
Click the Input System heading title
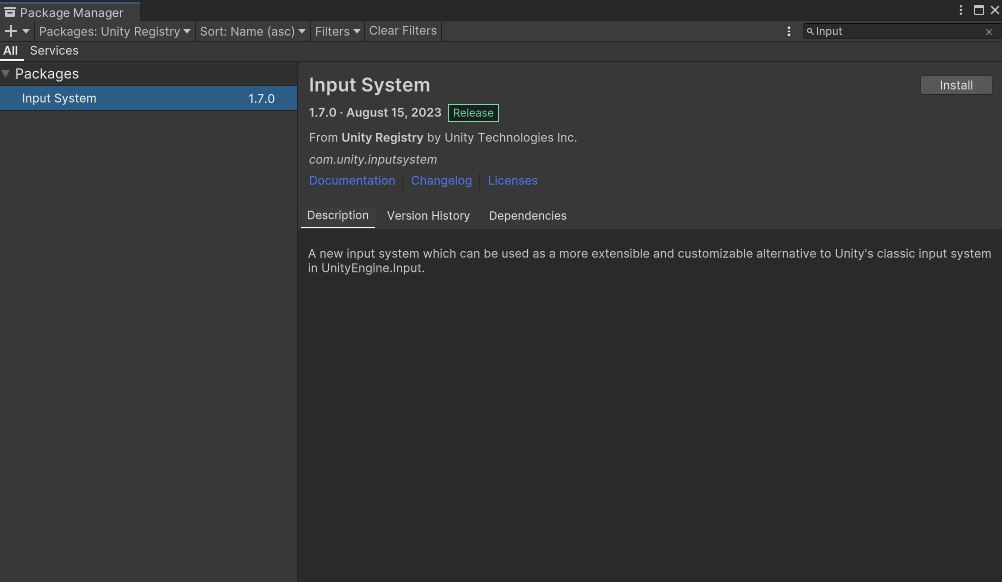pyautogui.click(x=369, y=85)
